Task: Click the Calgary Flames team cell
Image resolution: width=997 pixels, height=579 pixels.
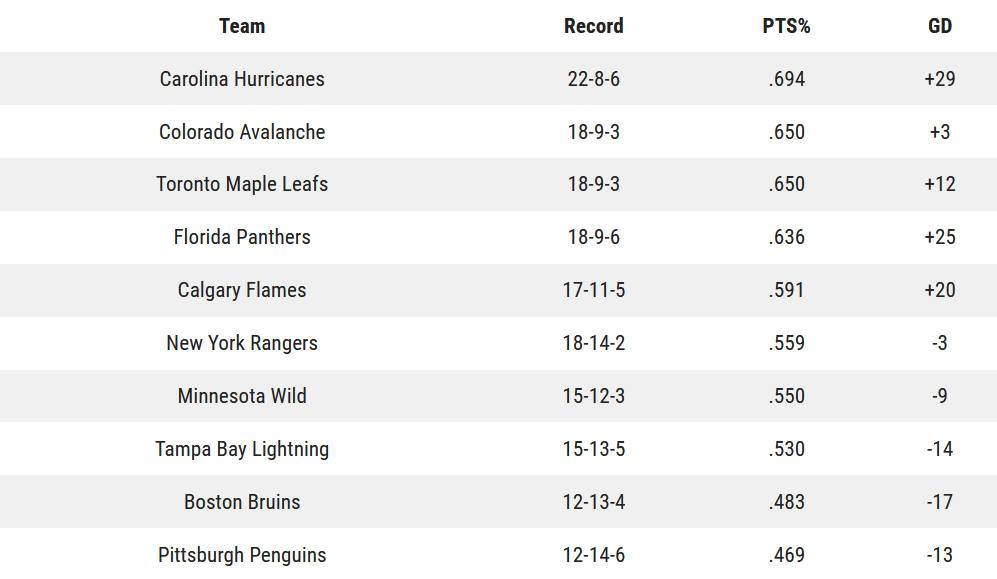Action: pyautogui.click(x=242, y=290)
